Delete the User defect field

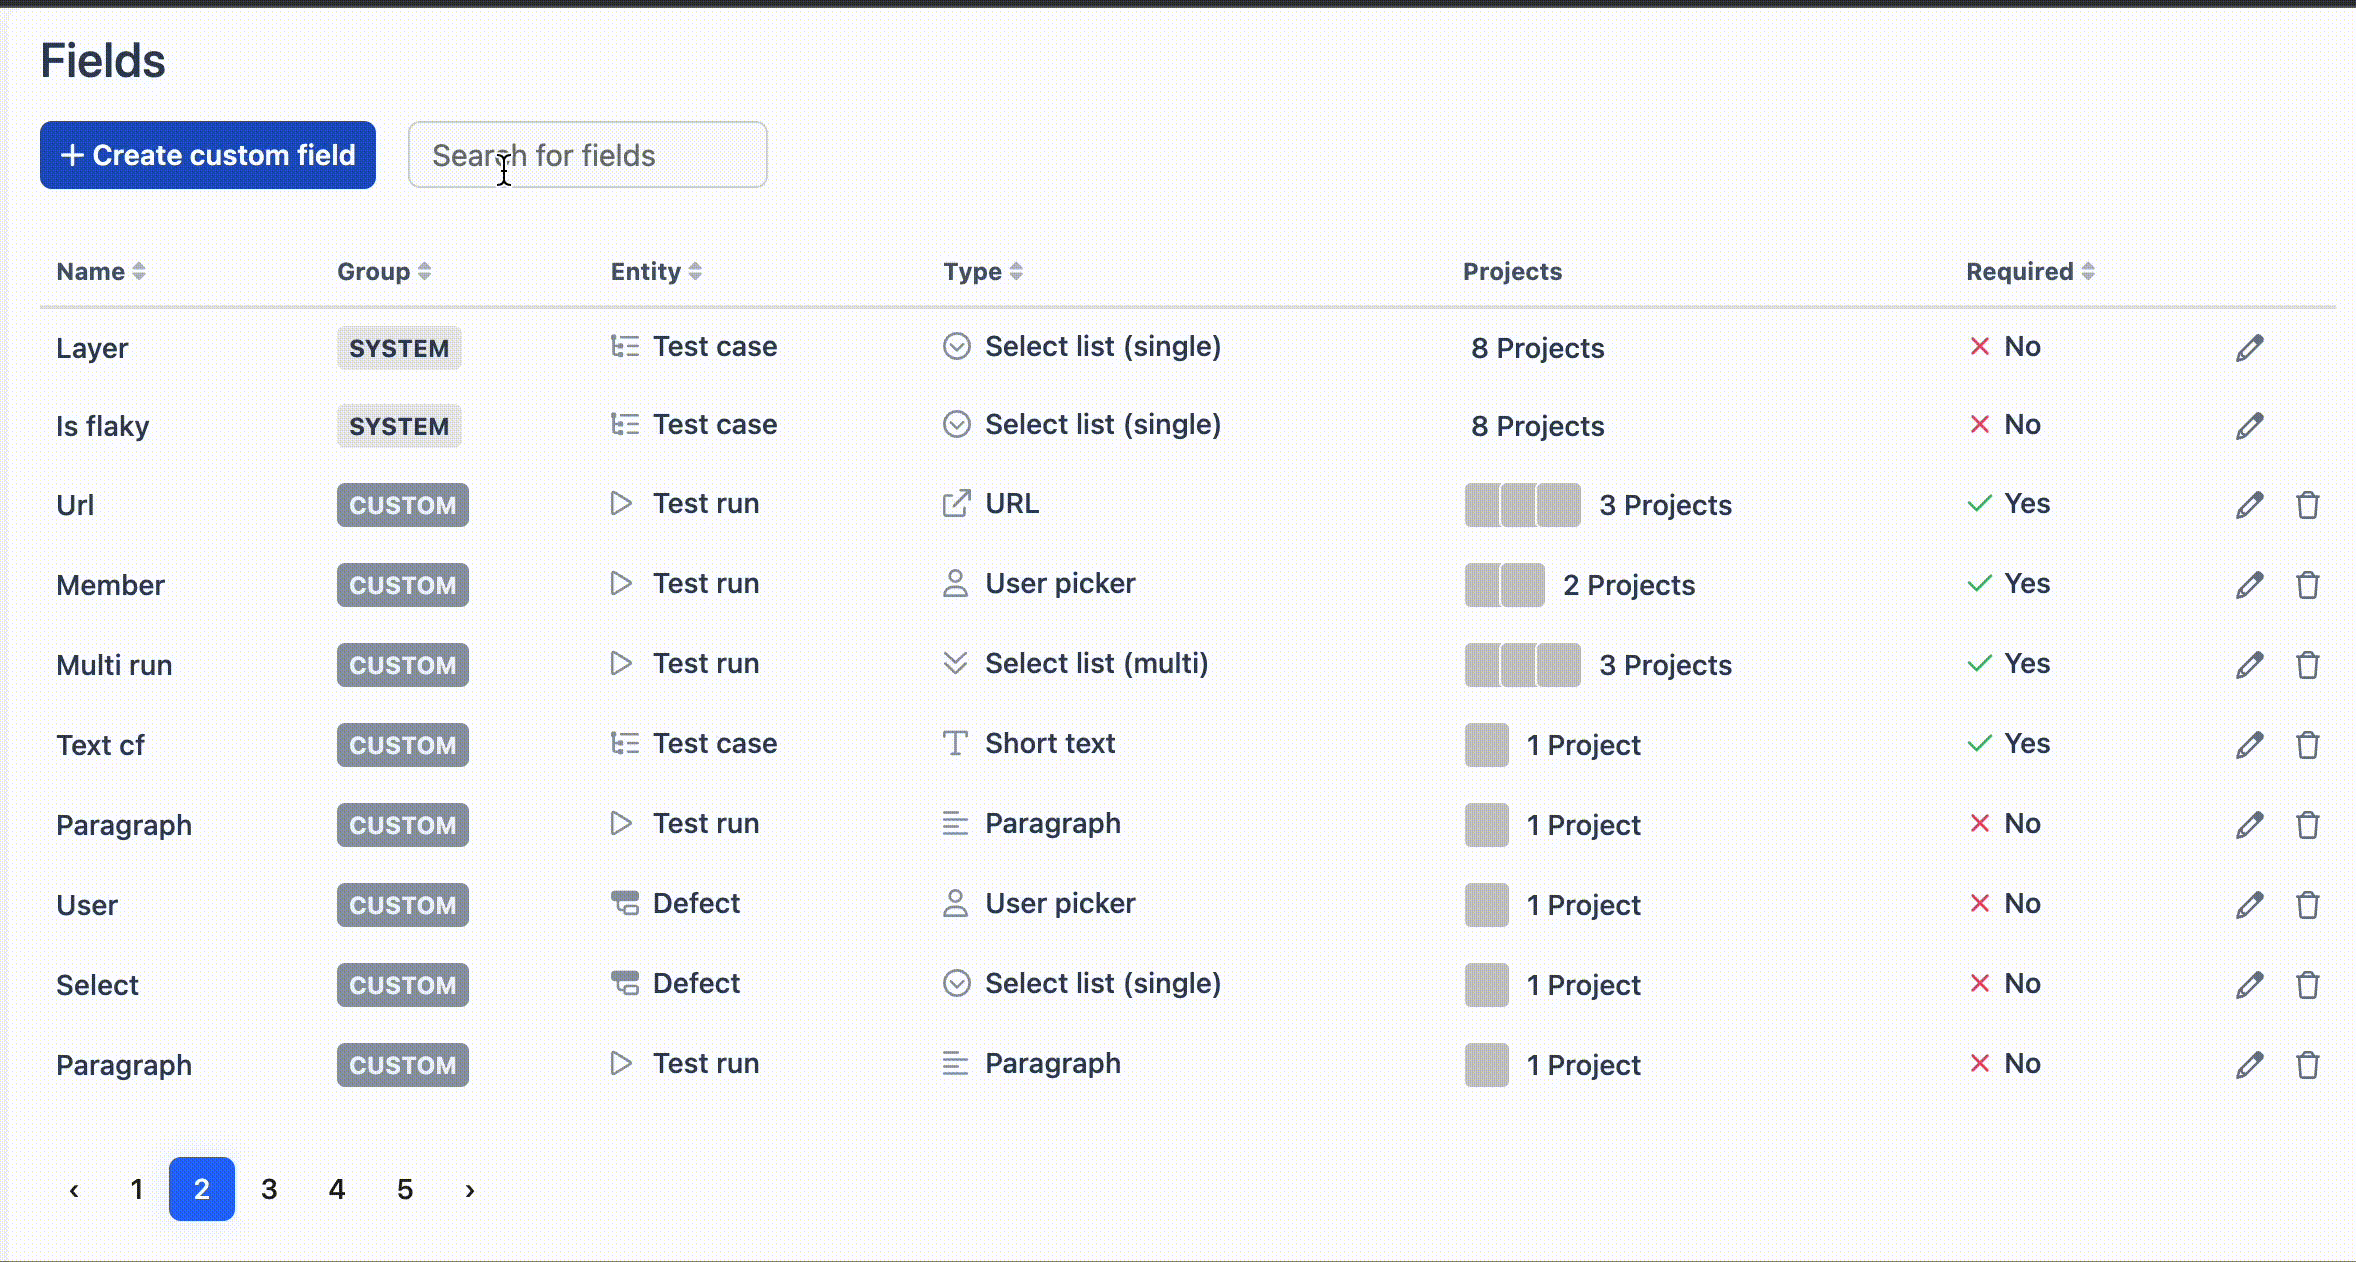pyautogui.click(x=2307, y=905)
